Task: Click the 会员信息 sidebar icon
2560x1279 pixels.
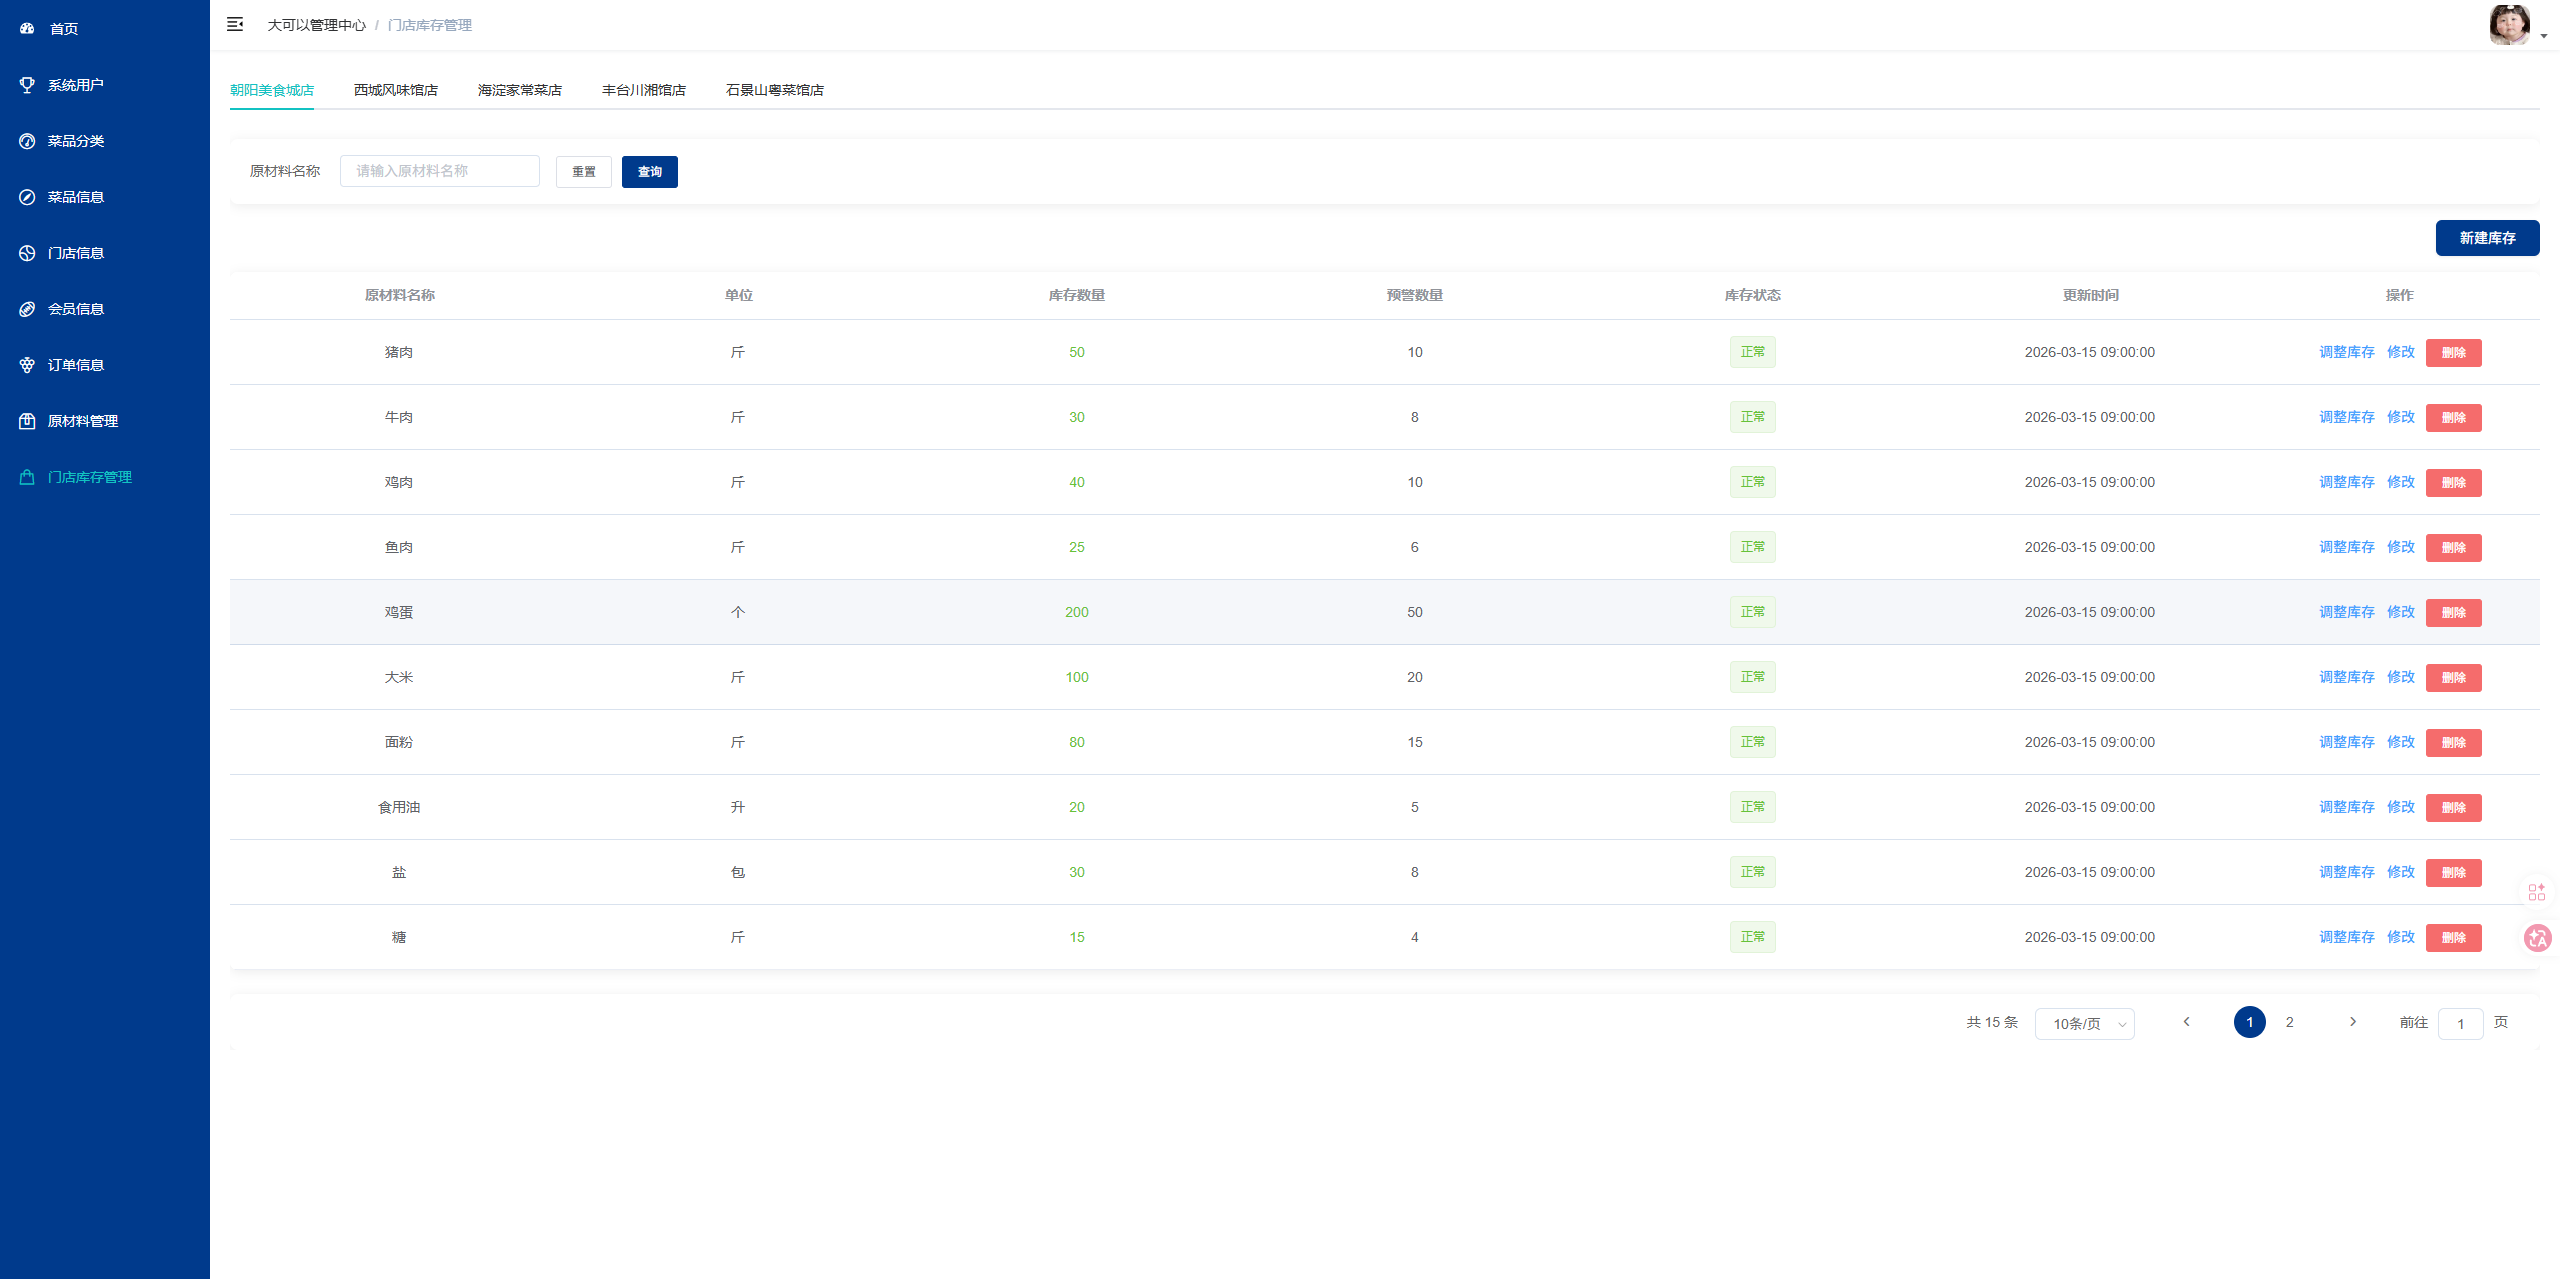Action: coord(27,309)
